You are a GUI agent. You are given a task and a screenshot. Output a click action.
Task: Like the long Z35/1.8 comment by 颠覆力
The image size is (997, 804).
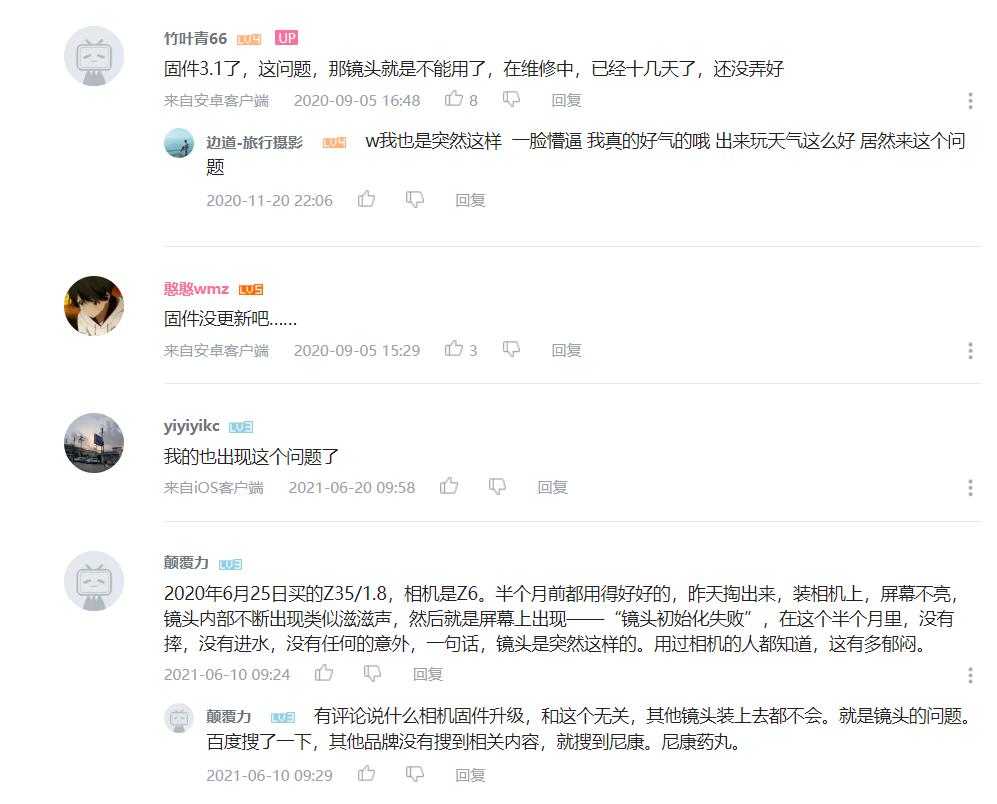click(324, 673)
